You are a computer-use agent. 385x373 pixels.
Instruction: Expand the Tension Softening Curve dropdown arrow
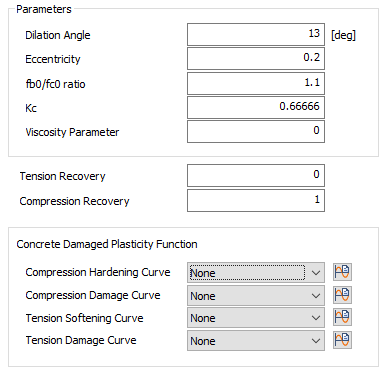[315, 318]
